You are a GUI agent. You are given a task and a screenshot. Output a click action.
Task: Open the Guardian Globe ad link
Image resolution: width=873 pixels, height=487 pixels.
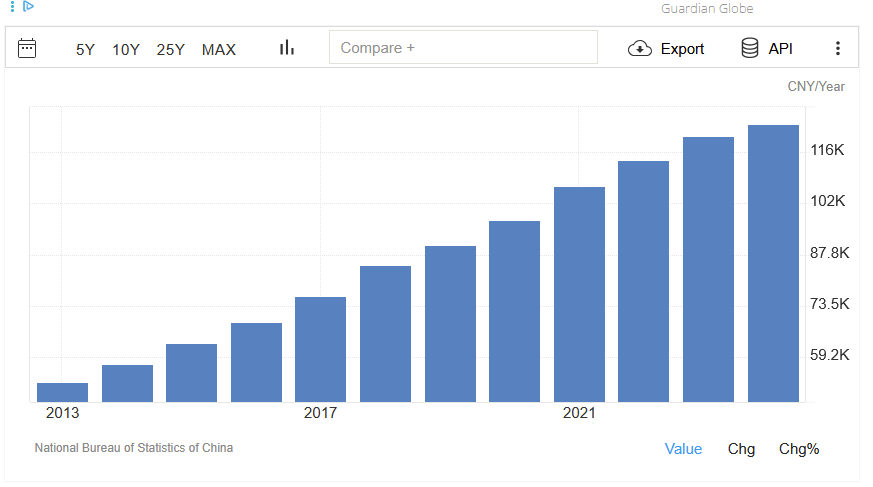(707, 8)
